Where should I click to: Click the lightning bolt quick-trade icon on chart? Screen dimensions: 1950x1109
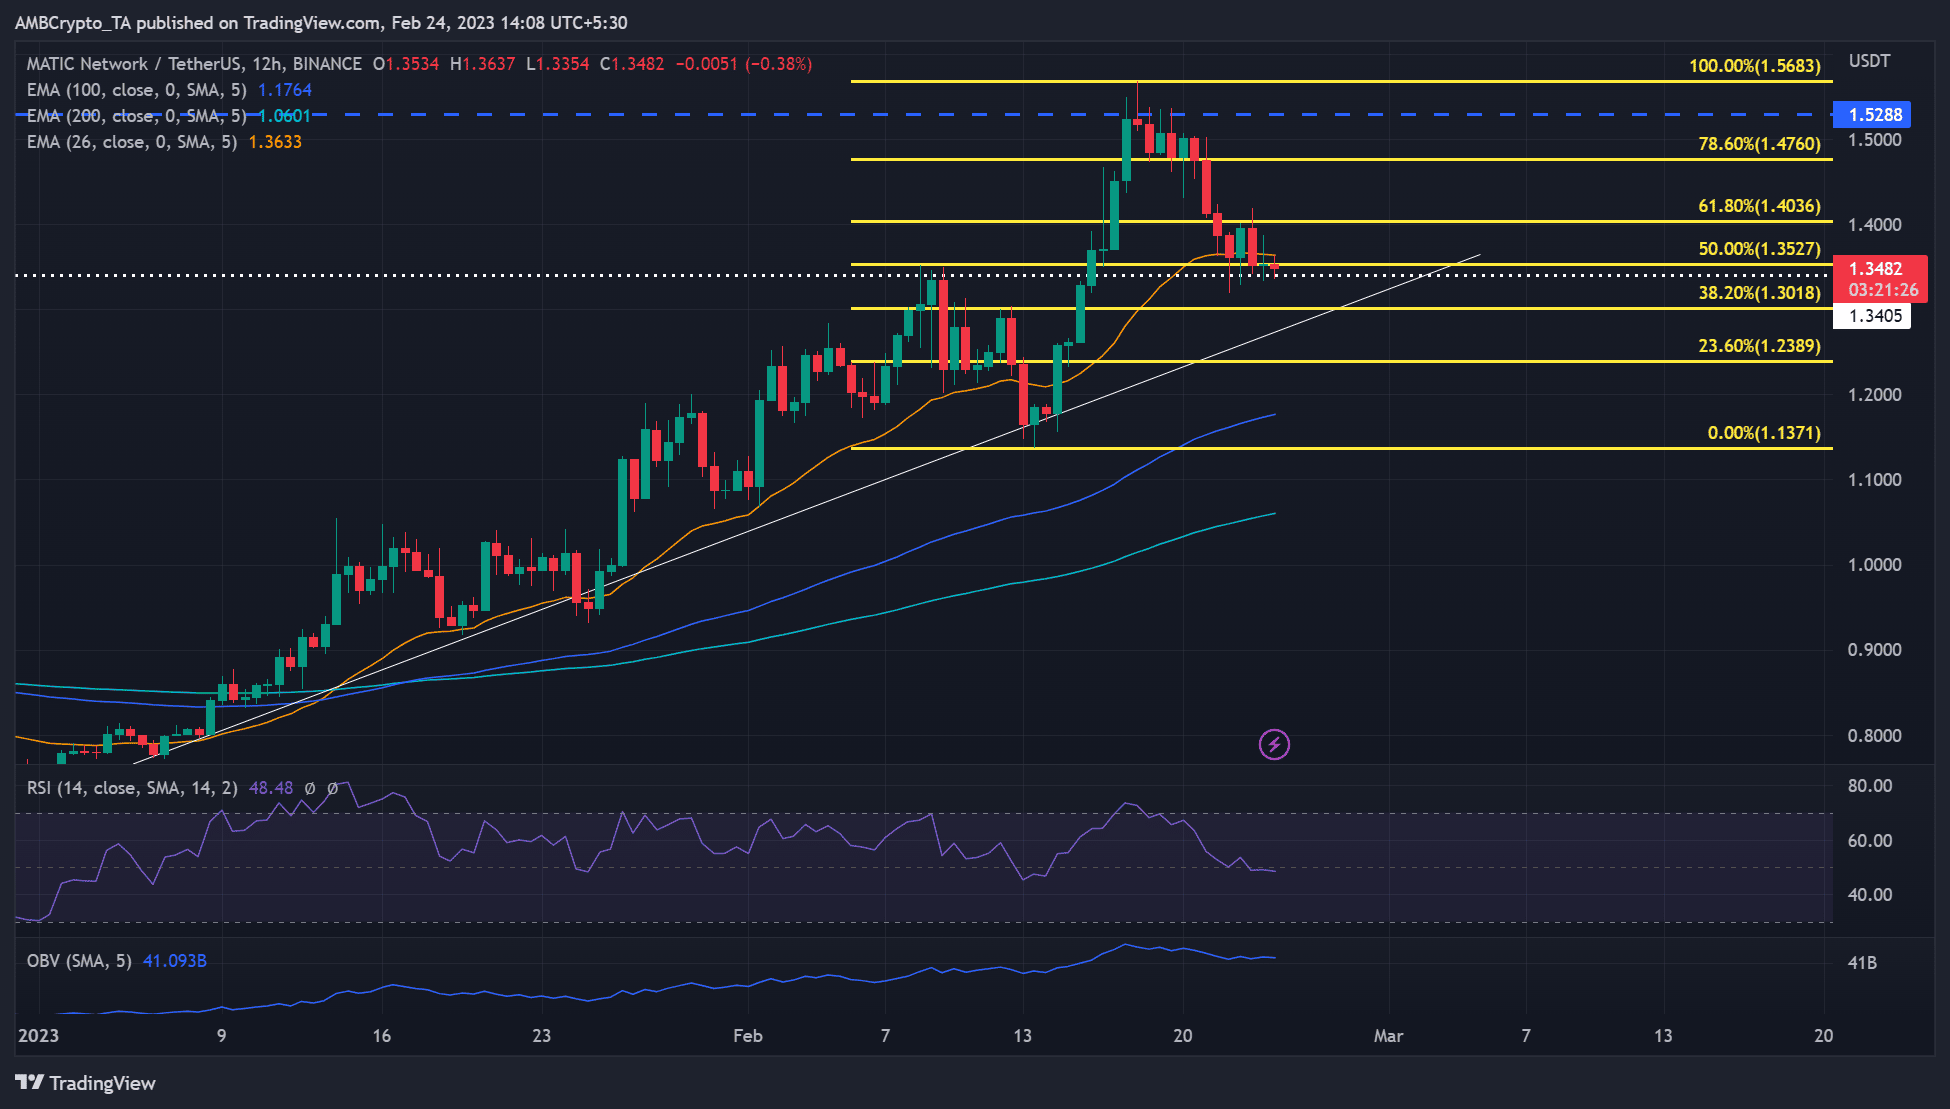(x=1273, y=744)
